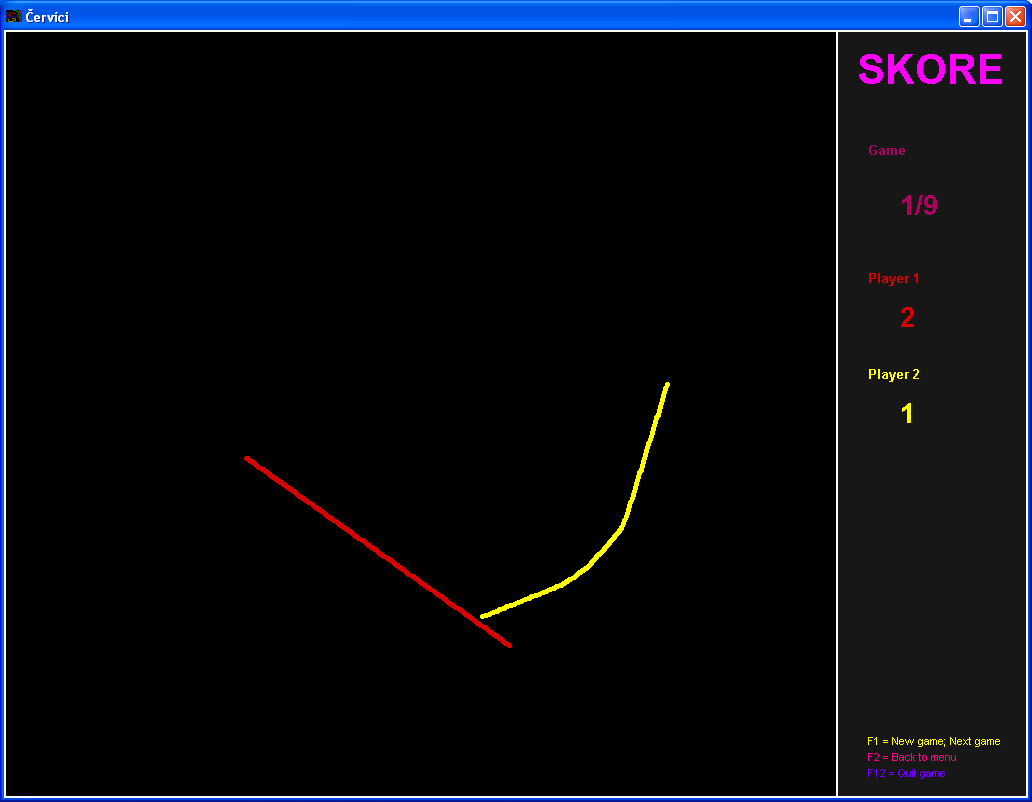Viewport: 1032px width, 802px height.
Task: Click the 1/9 game counter
Action: pyautogui.click(x=919, y=206)
